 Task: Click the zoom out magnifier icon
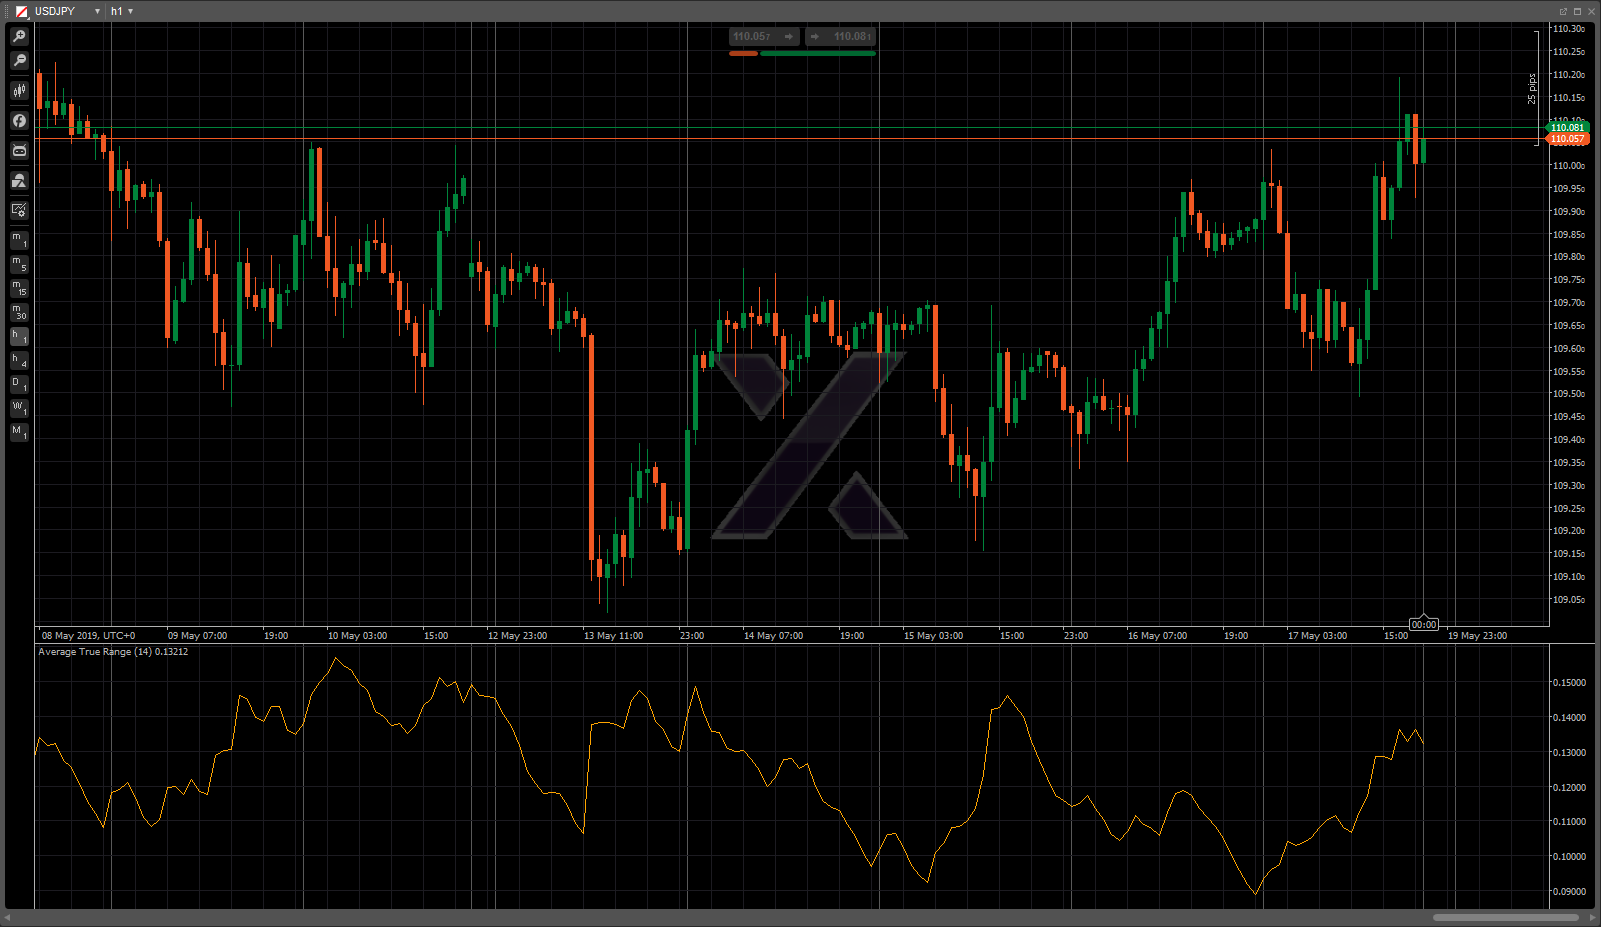coord(19,61)
